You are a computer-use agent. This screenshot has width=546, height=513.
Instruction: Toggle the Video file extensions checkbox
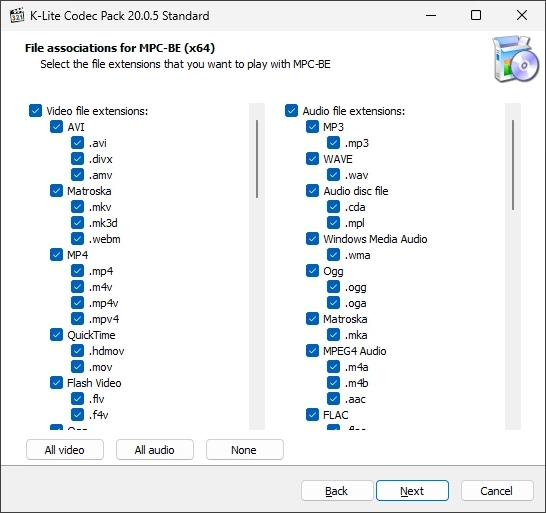36,111
